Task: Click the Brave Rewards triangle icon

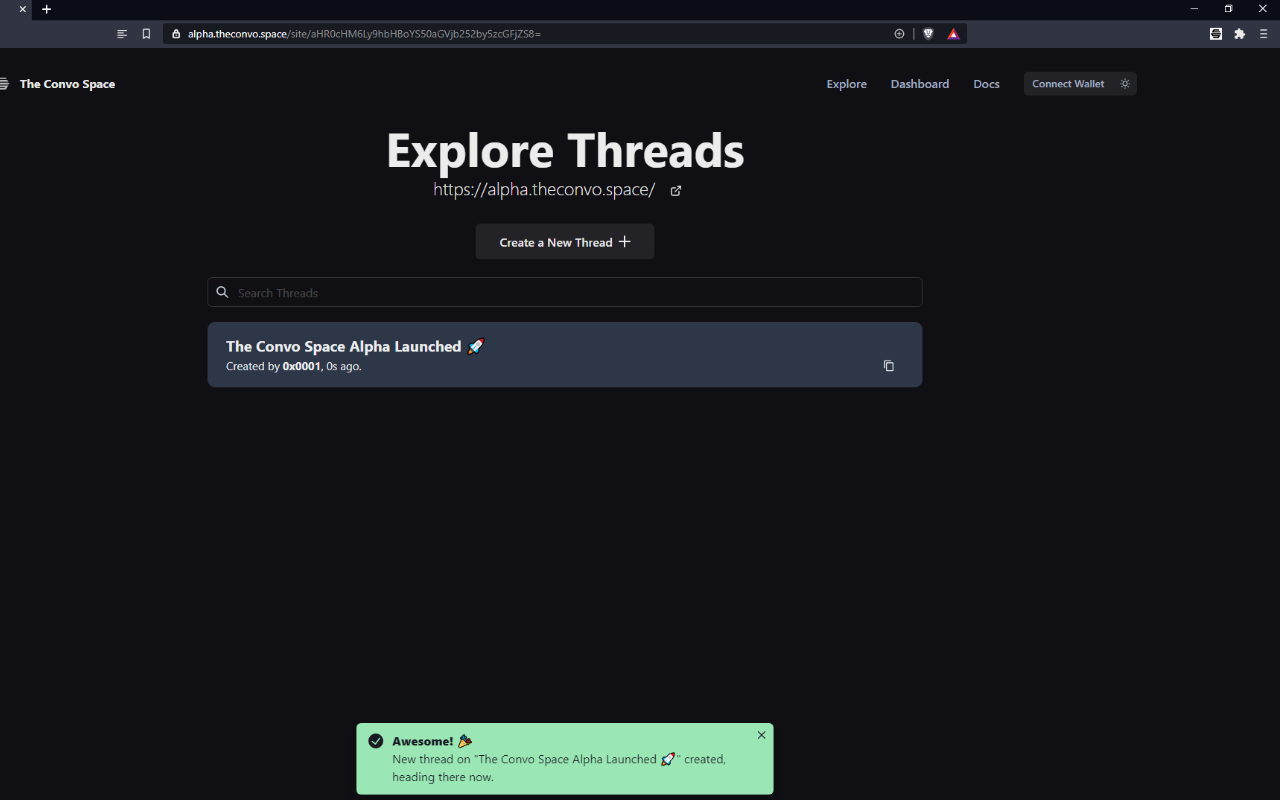Action: point(953,33)
